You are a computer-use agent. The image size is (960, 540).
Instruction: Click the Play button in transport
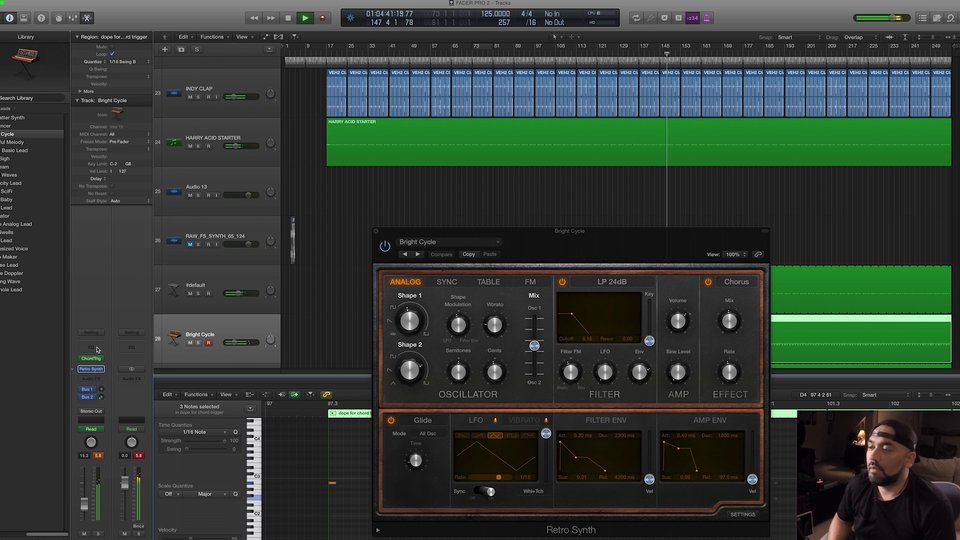[x=305, y=18]
